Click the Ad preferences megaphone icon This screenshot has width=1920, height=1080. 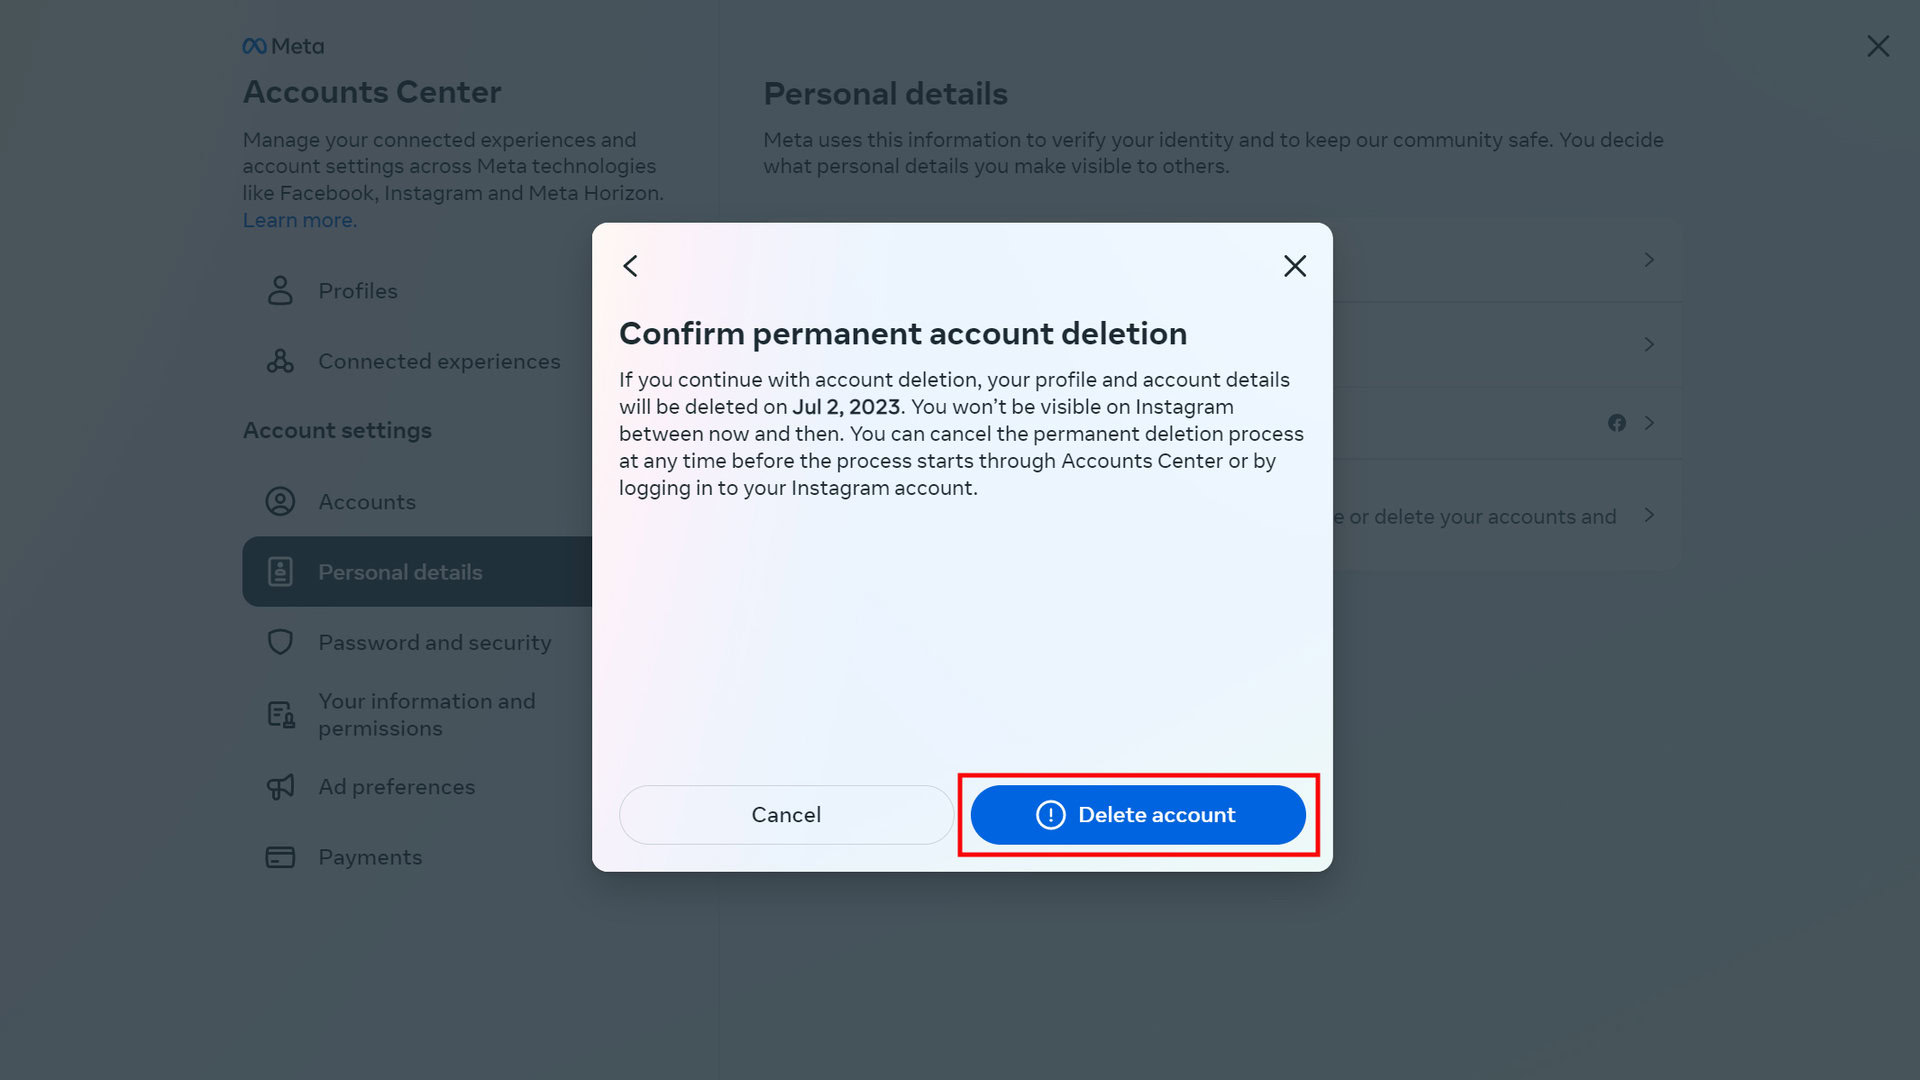(280, 787)
